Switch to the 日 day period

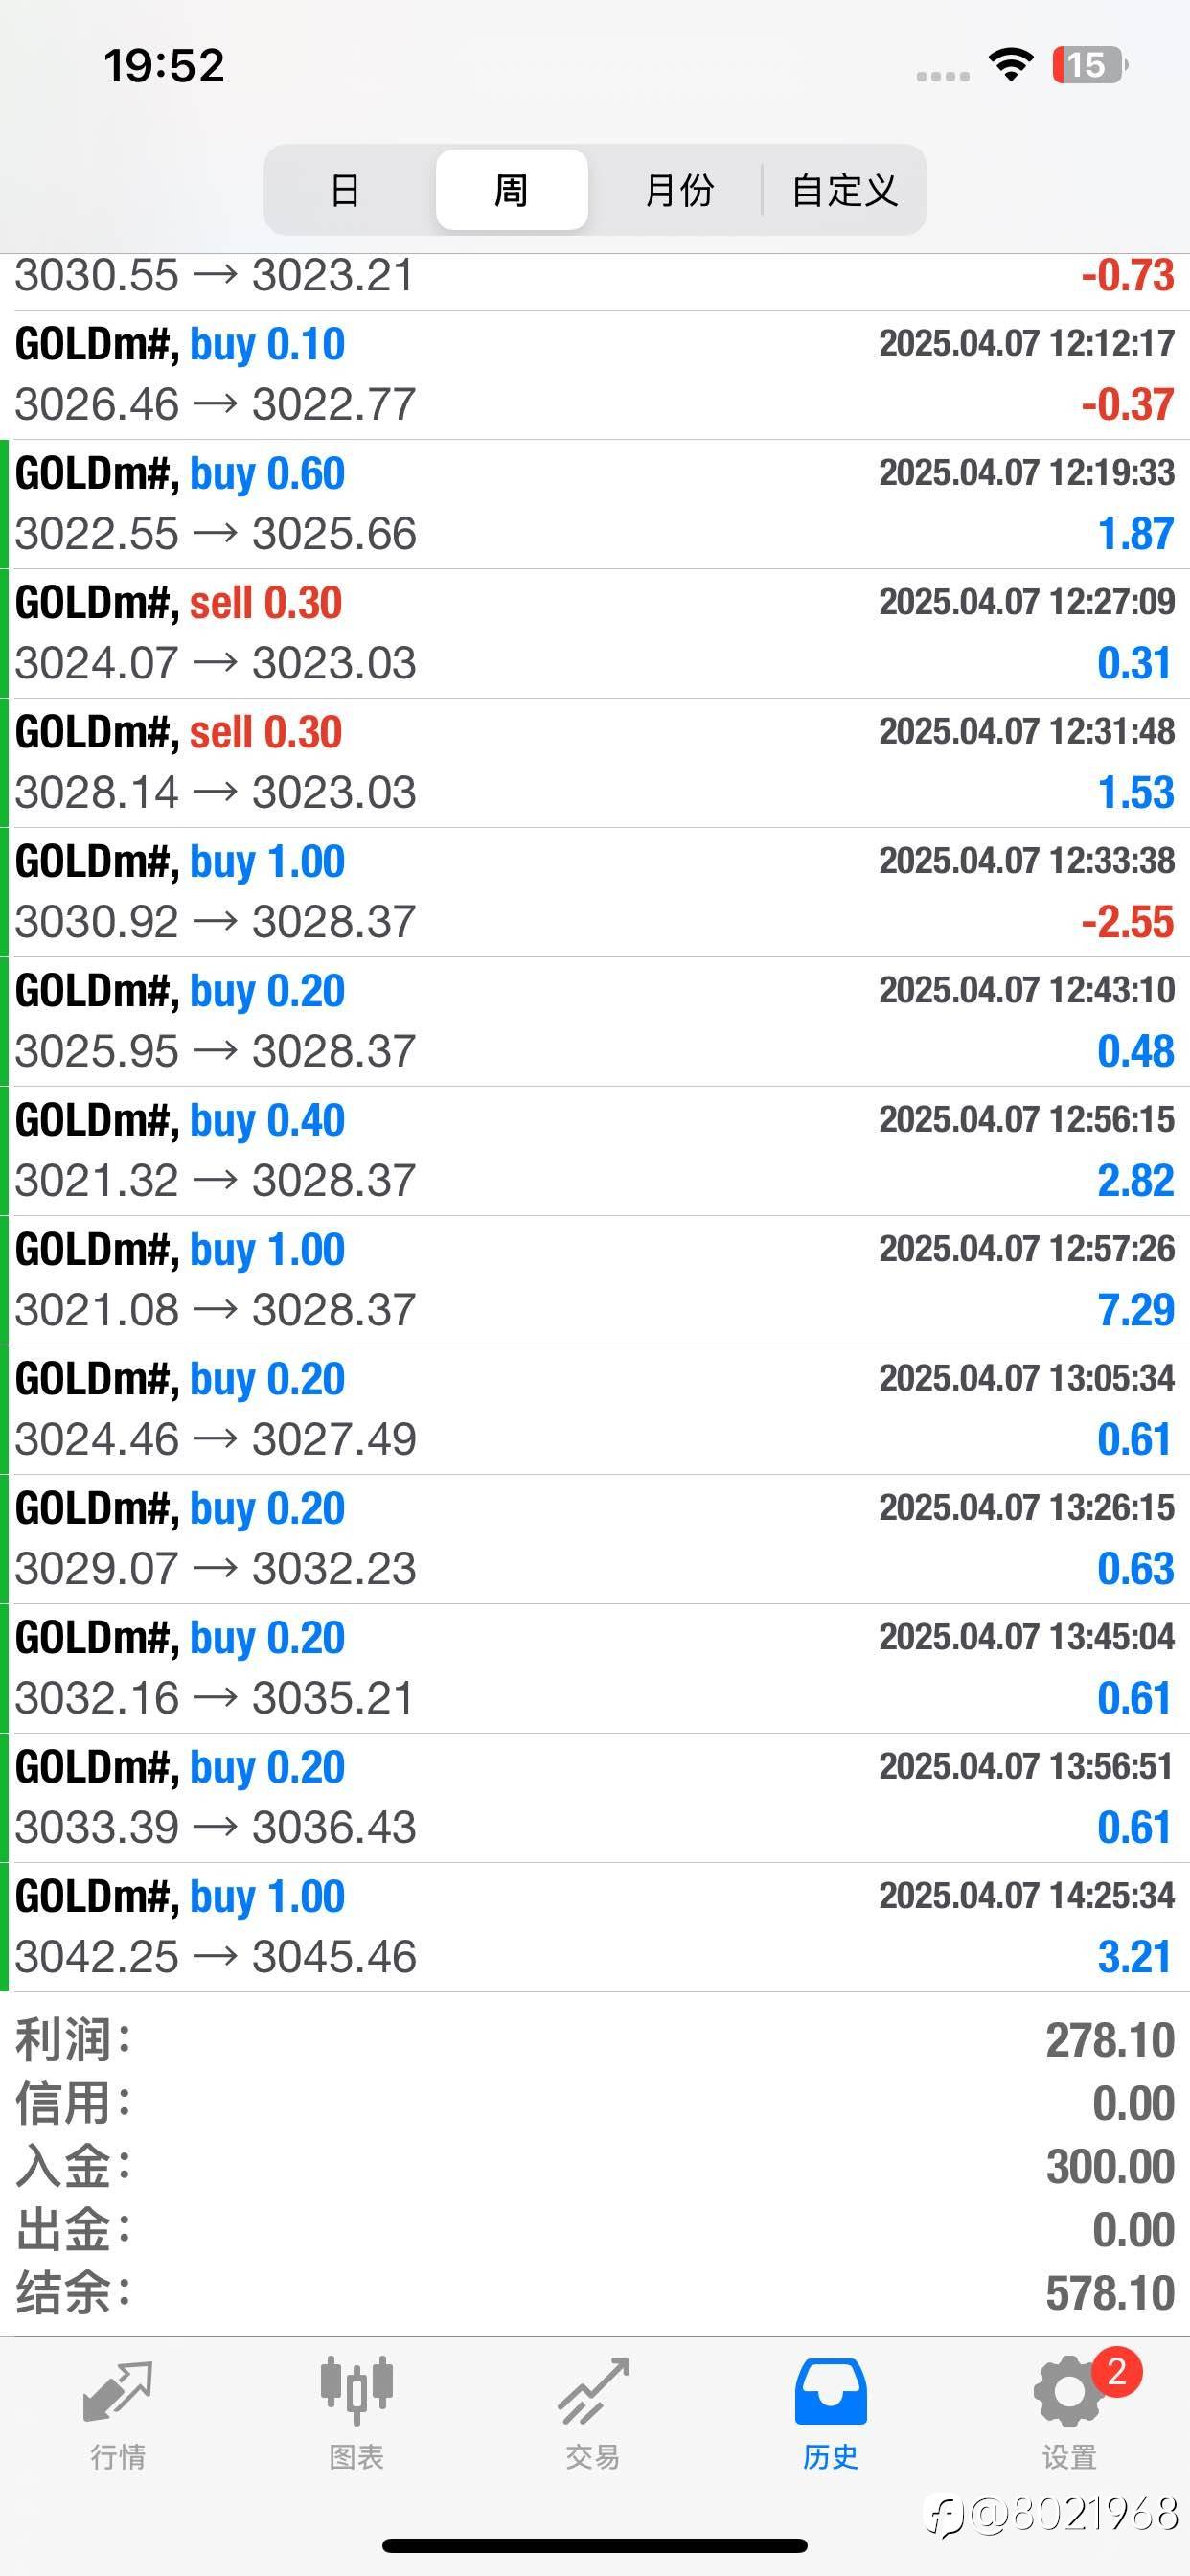point(345,190)
